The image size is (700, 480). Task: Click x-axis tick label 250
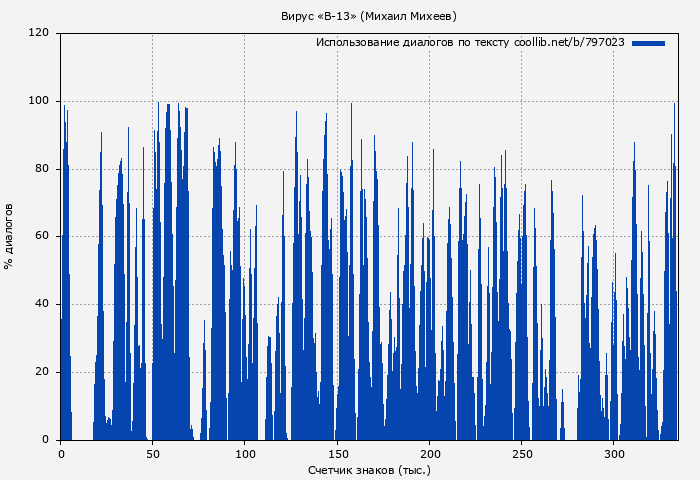(521, 454)
